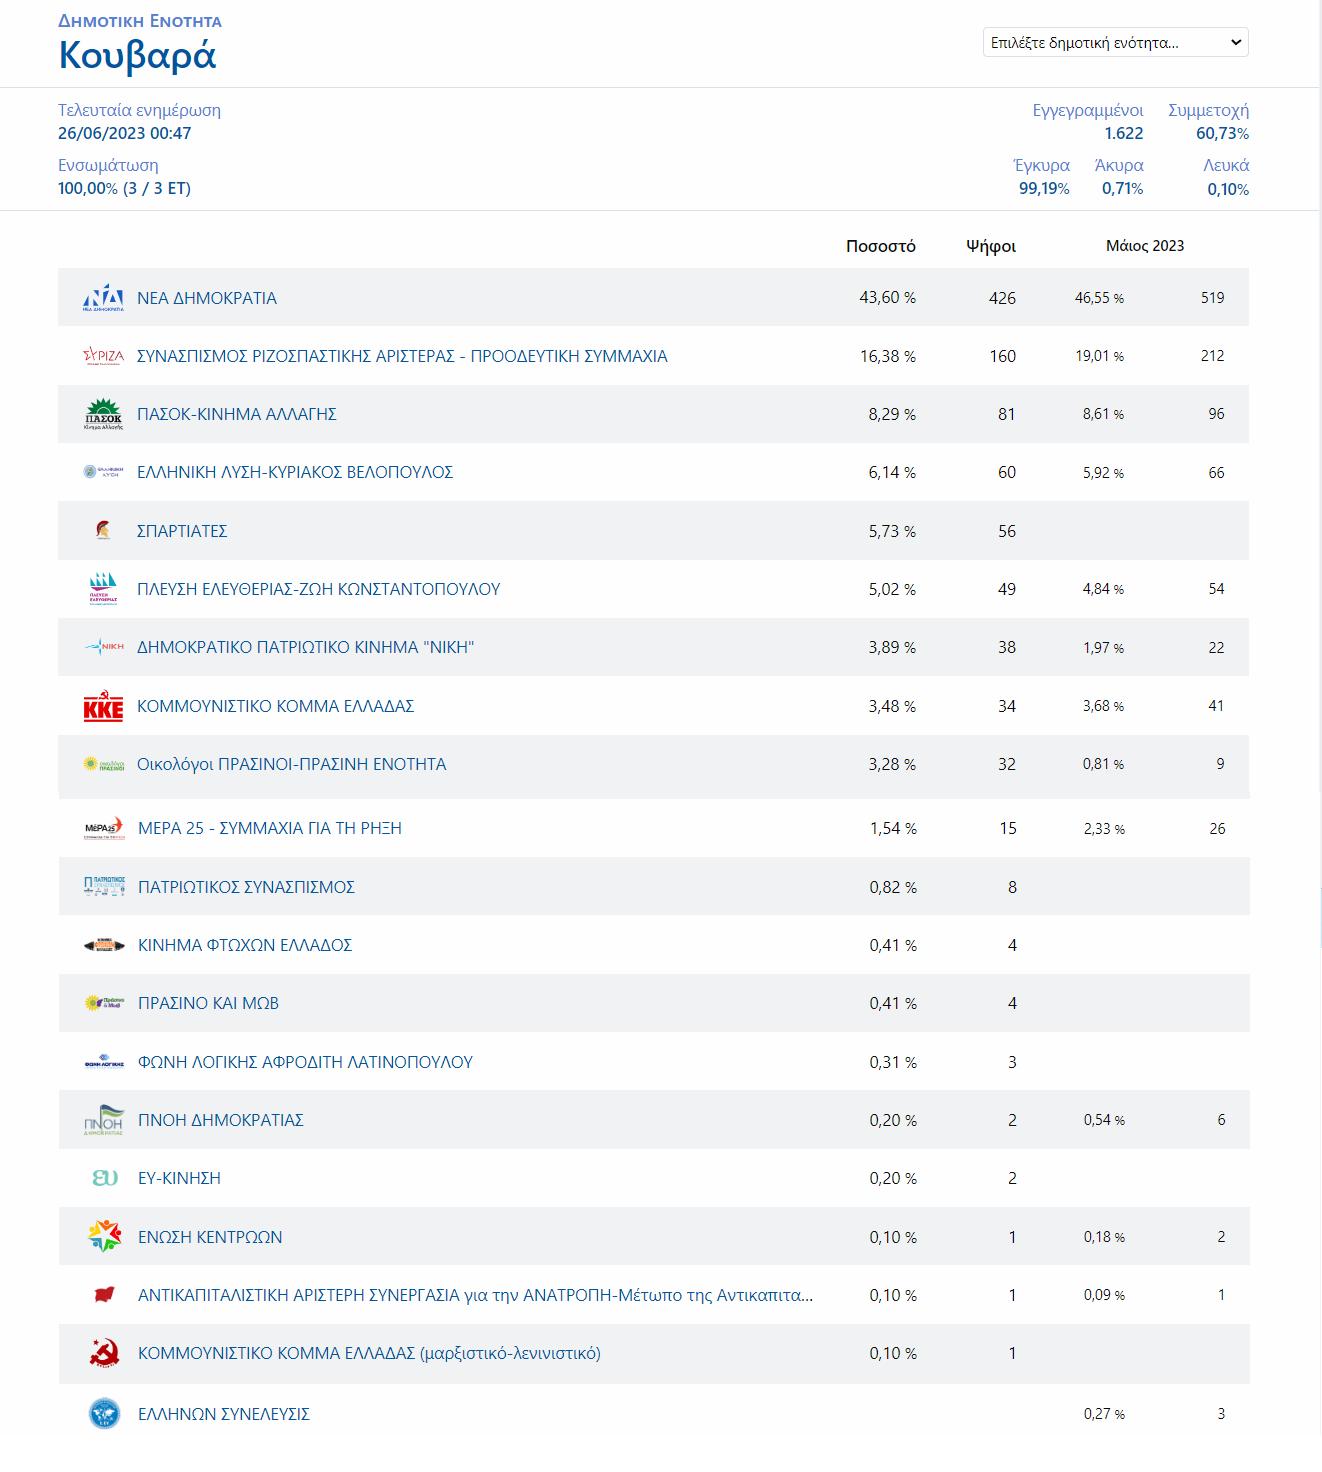
Task: Click the Κουβαρά page title
Action: (x=138, y=56)
